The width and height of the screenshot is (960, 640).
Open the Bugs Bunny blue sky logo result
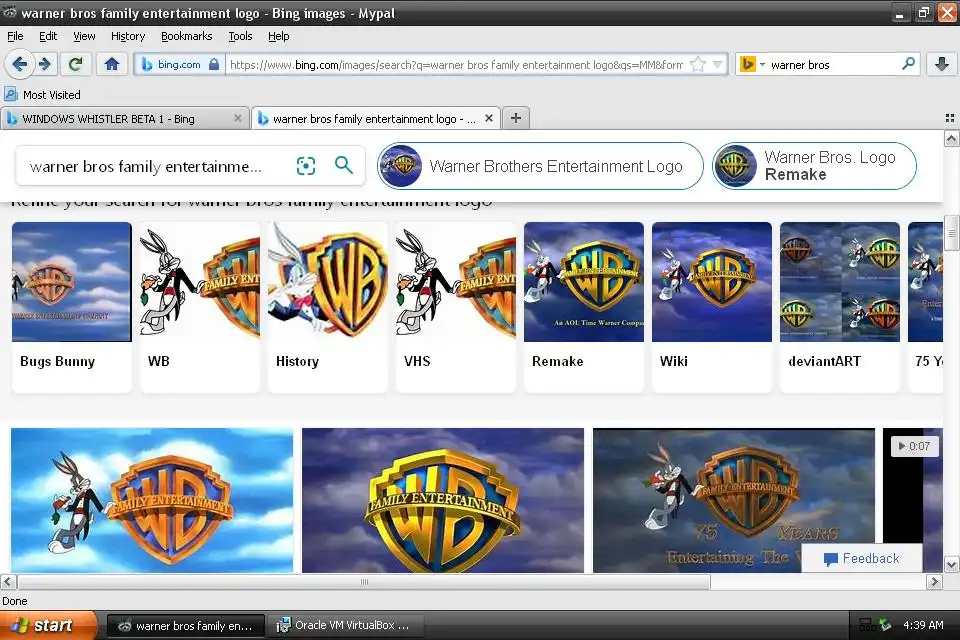click(152, 500)
